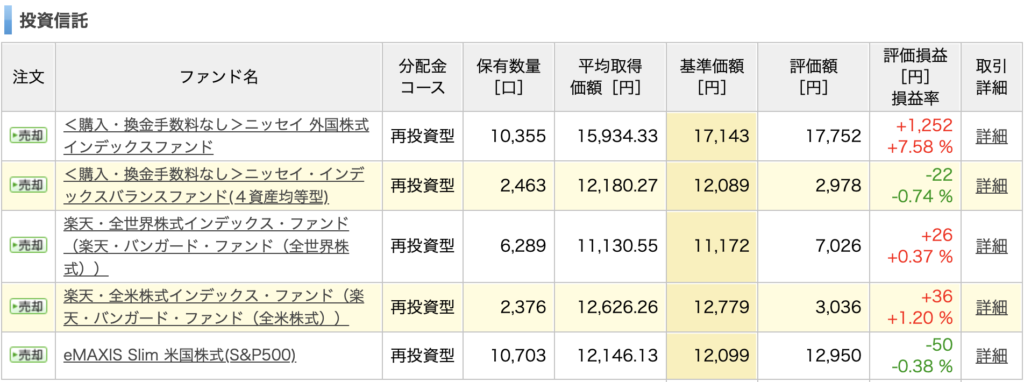
Task: View 詳細 for the -0.74 % fund row
Action: pos(991,186)
